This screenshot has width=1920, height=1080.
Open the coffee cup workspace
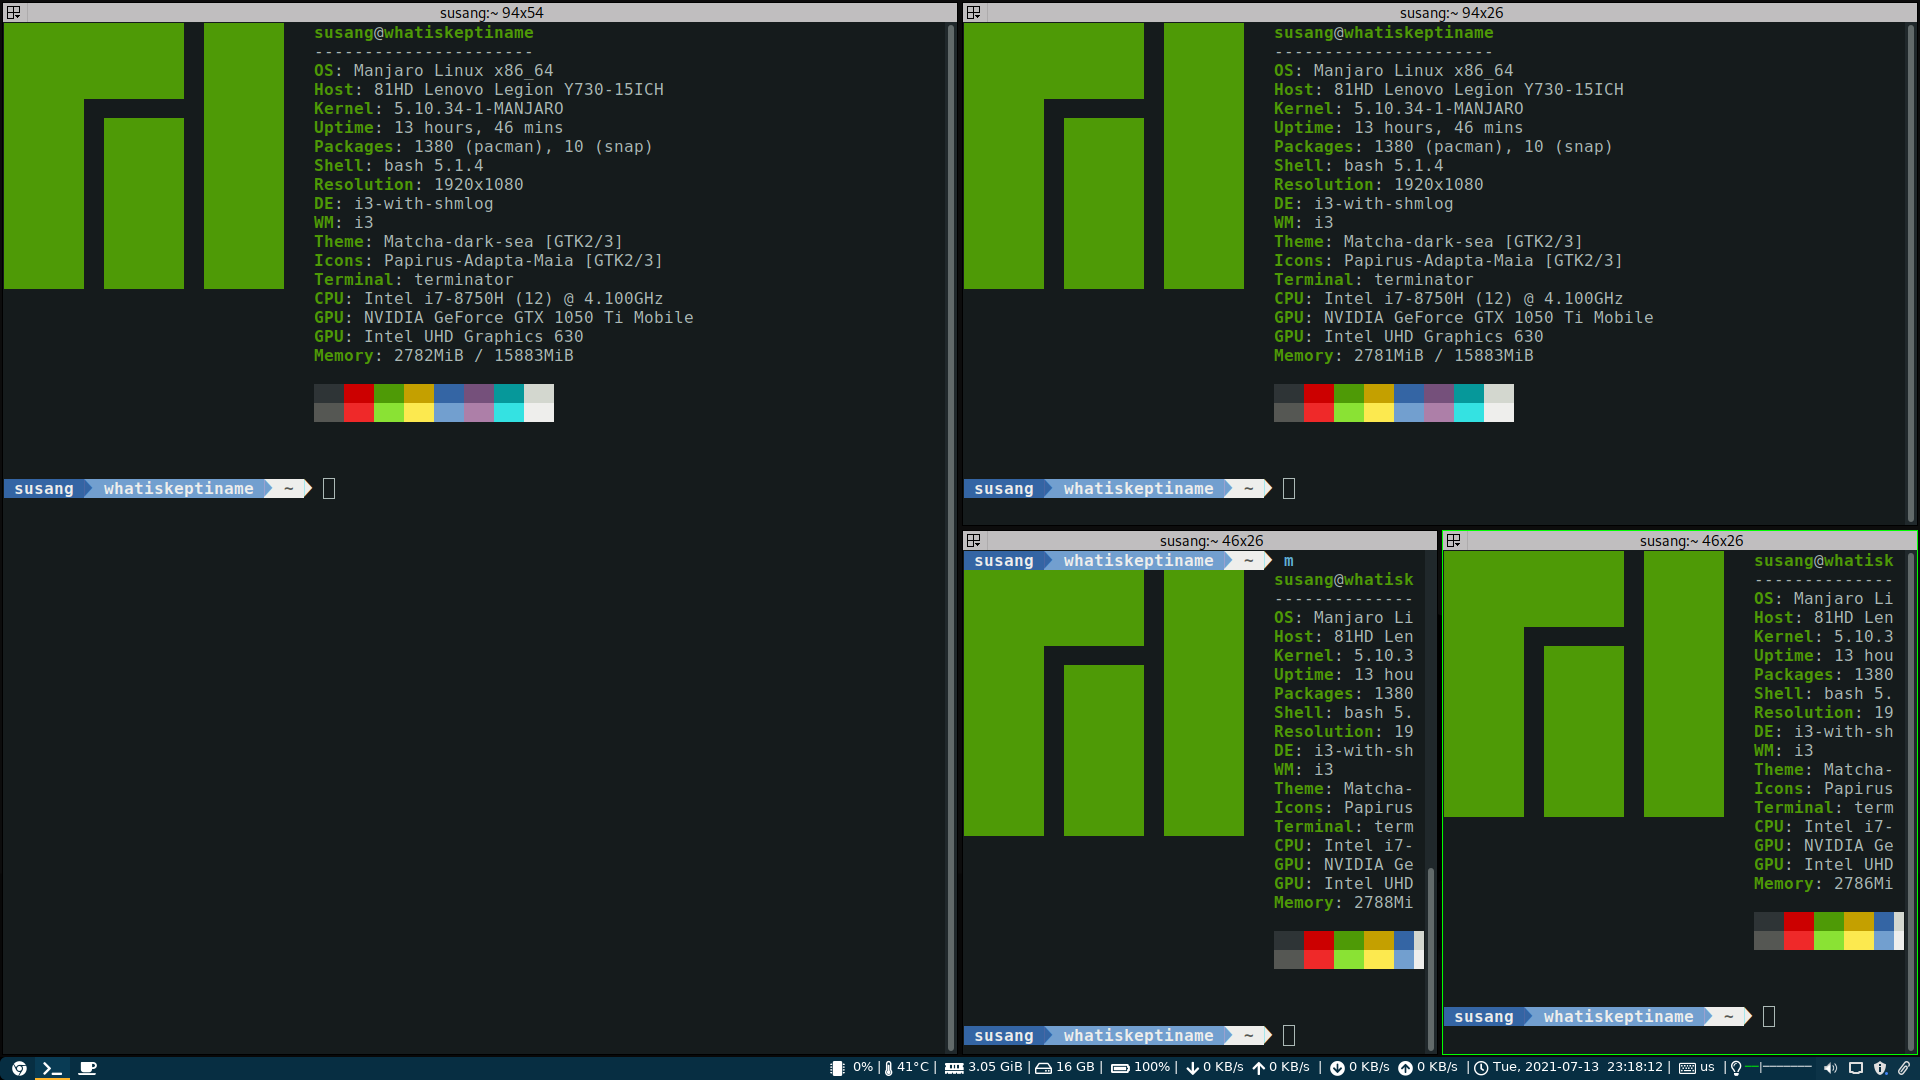pyautogui.click(x=87, y=1068)
